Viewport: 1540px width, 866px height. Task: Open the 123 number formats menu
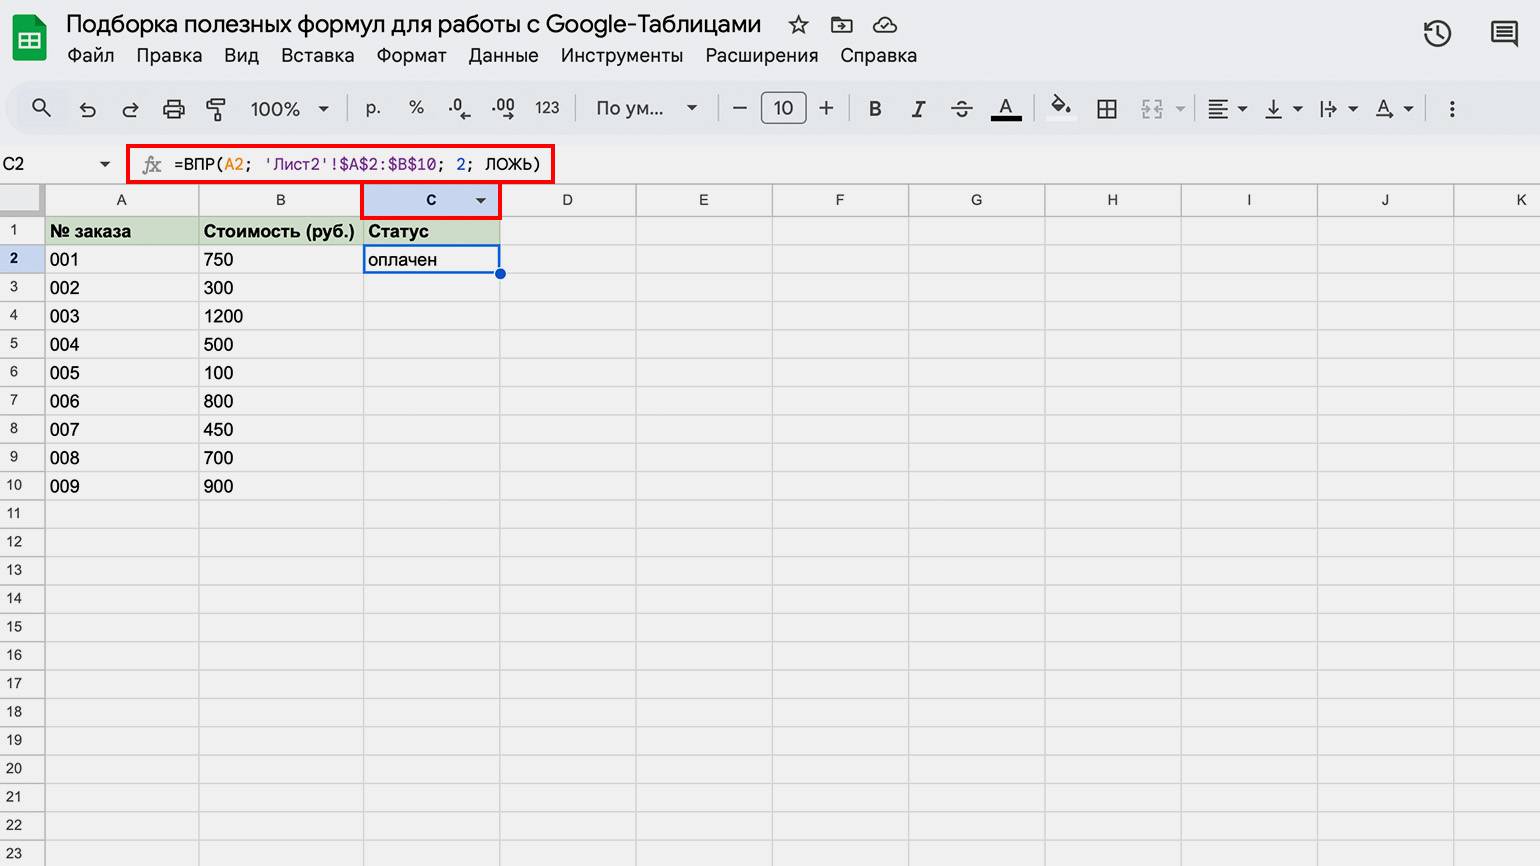547,108
